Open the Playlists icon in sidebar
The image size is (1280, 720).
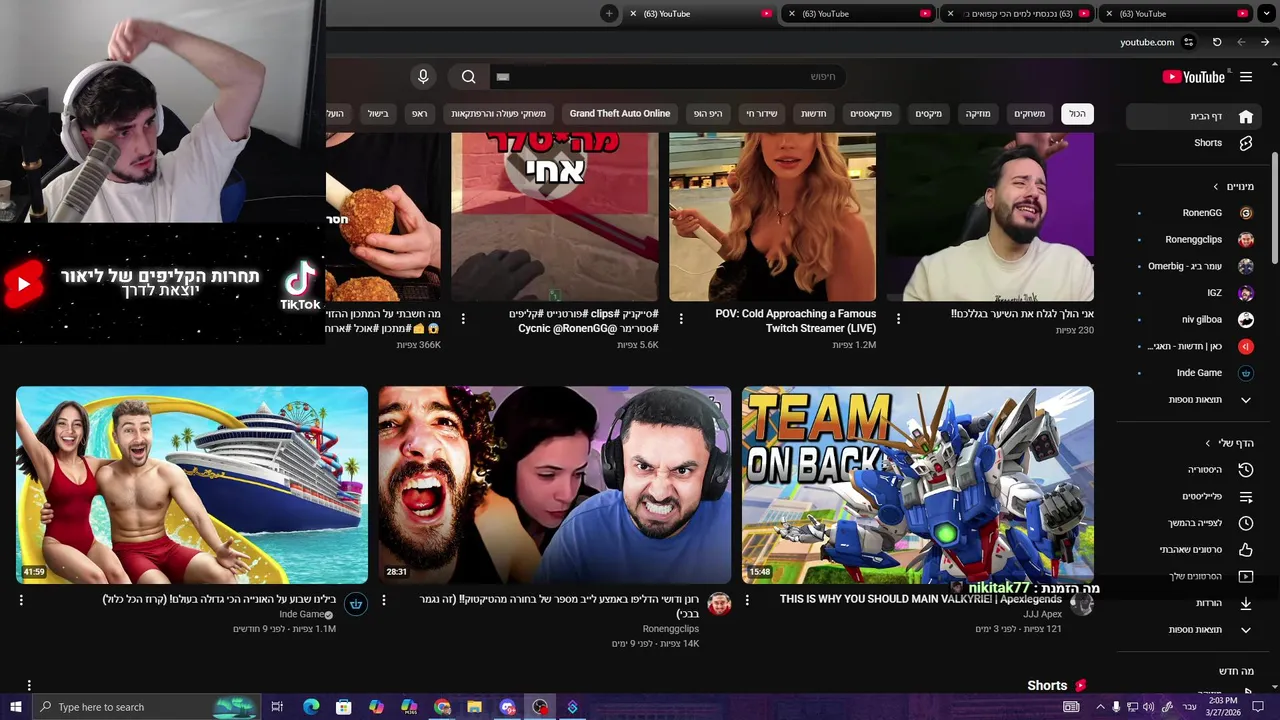tap(1246, 497)
